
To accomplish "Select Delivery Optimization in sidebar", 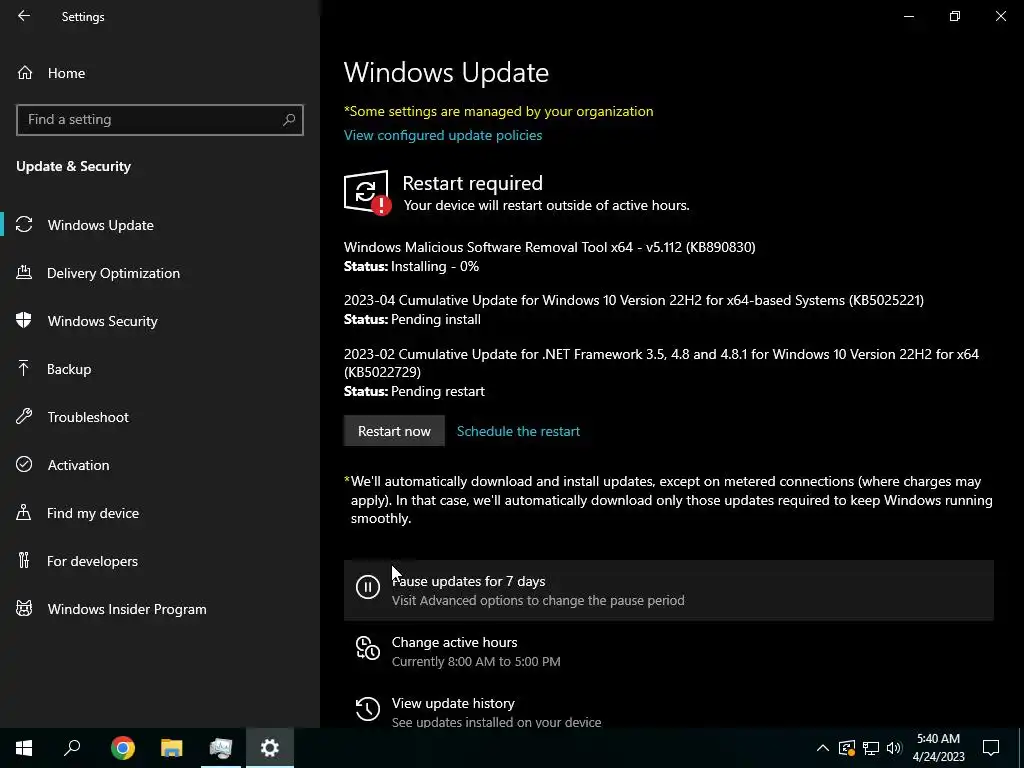I will point(160,273).
